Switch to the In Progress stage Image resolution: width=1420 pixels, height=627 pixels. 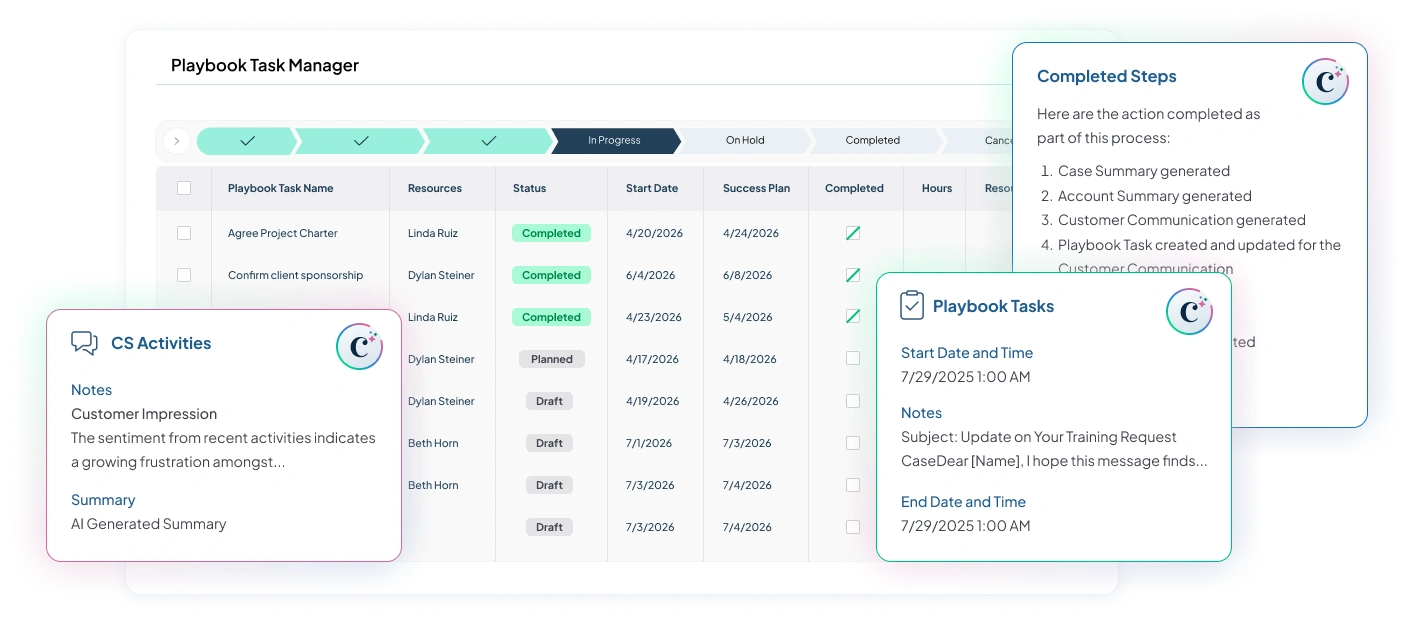(614, 141)
